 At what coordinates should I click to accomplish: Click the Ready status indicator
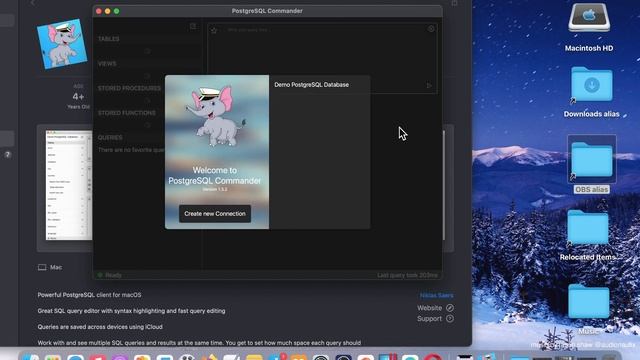pos(109,275)
